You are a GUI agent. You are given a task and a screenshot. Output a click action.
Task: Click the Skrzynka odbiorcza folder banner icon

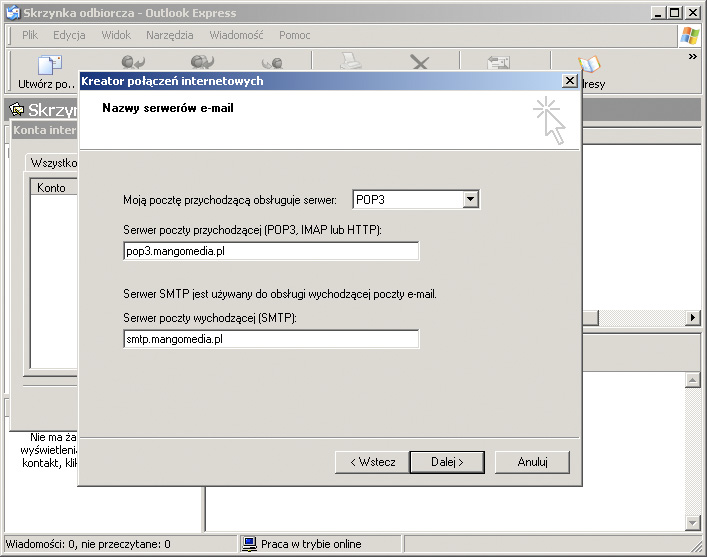(x=17, y=109)
